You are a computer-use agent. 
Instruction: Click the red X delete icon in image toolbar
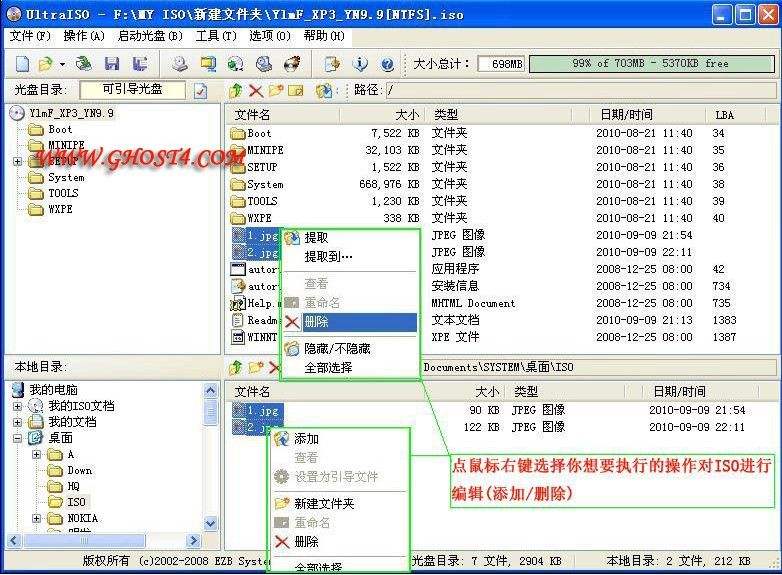pyautogui.click(x=256, y=90)
